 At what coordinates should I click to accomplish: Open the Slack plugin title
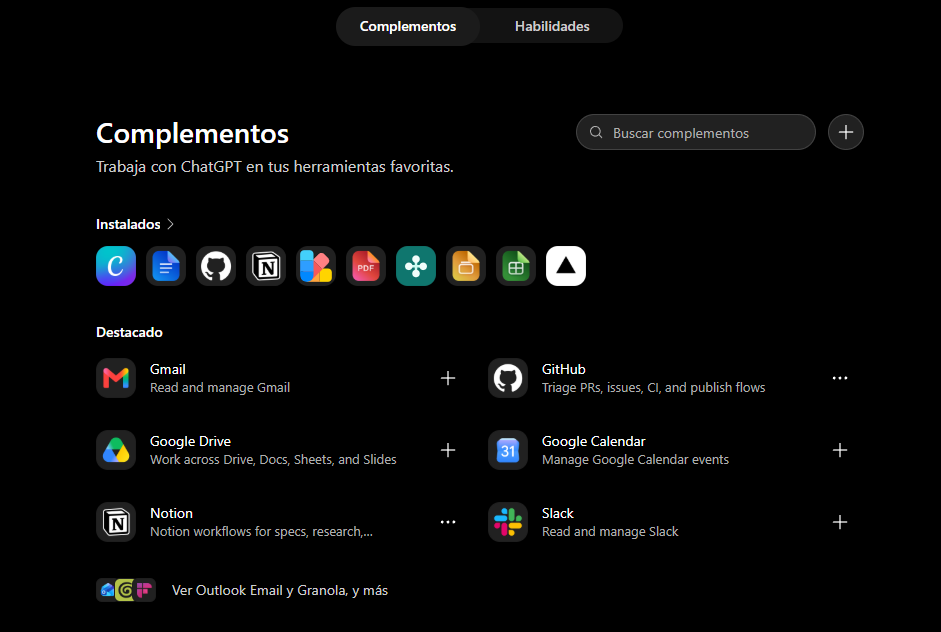558,513
